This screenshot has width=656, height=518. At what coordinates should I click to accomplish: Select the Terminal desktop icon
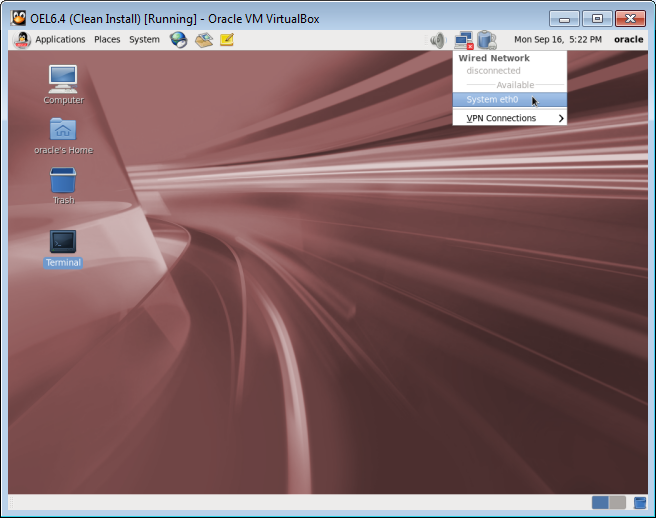click(63, 249)
